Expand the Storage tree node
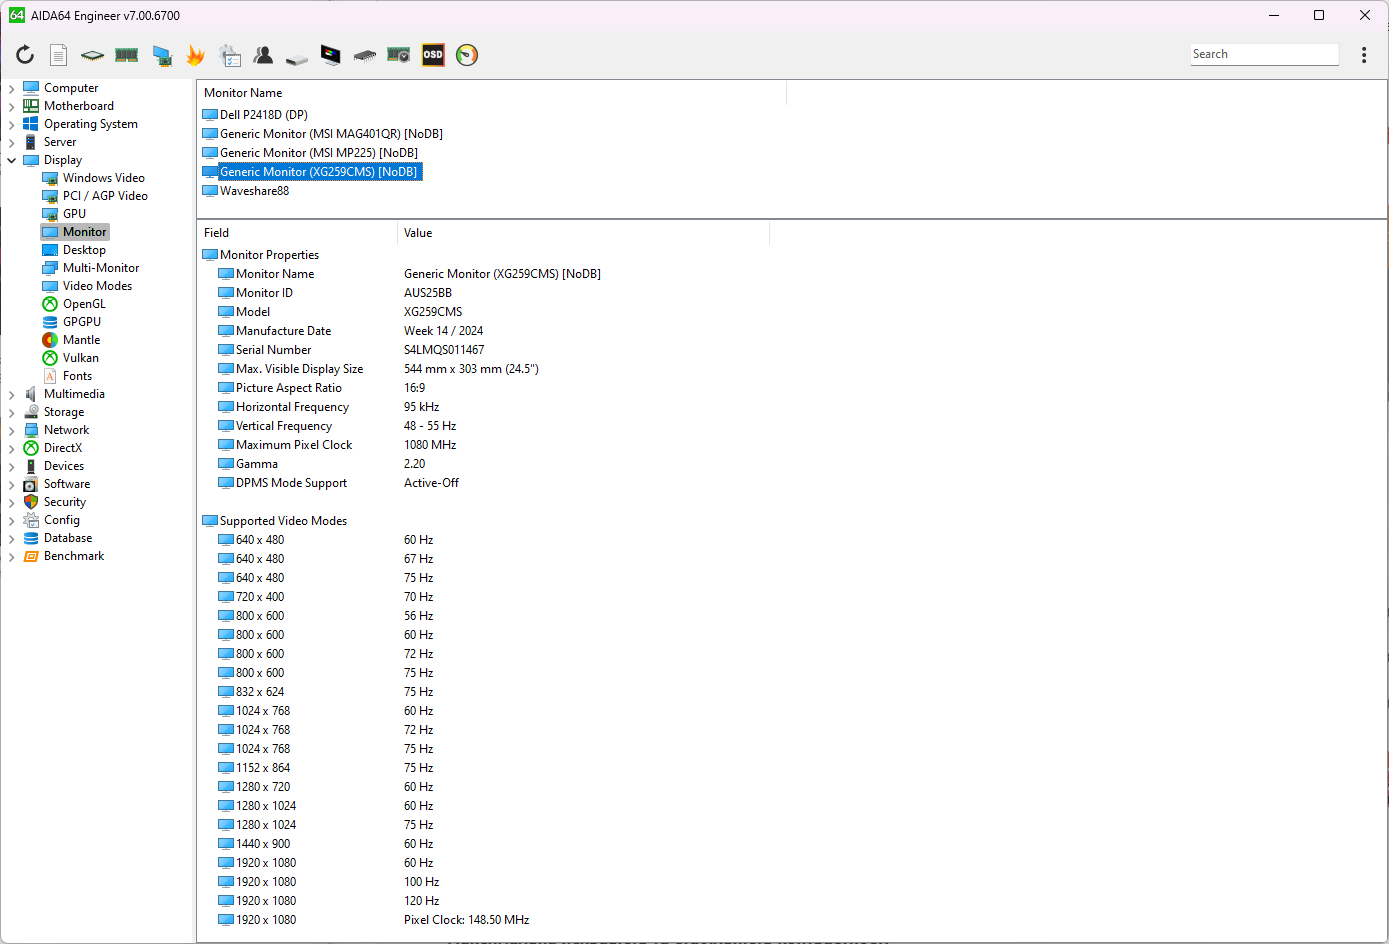The height and width of the screenshot is (944, 1389). coord(12,413)
